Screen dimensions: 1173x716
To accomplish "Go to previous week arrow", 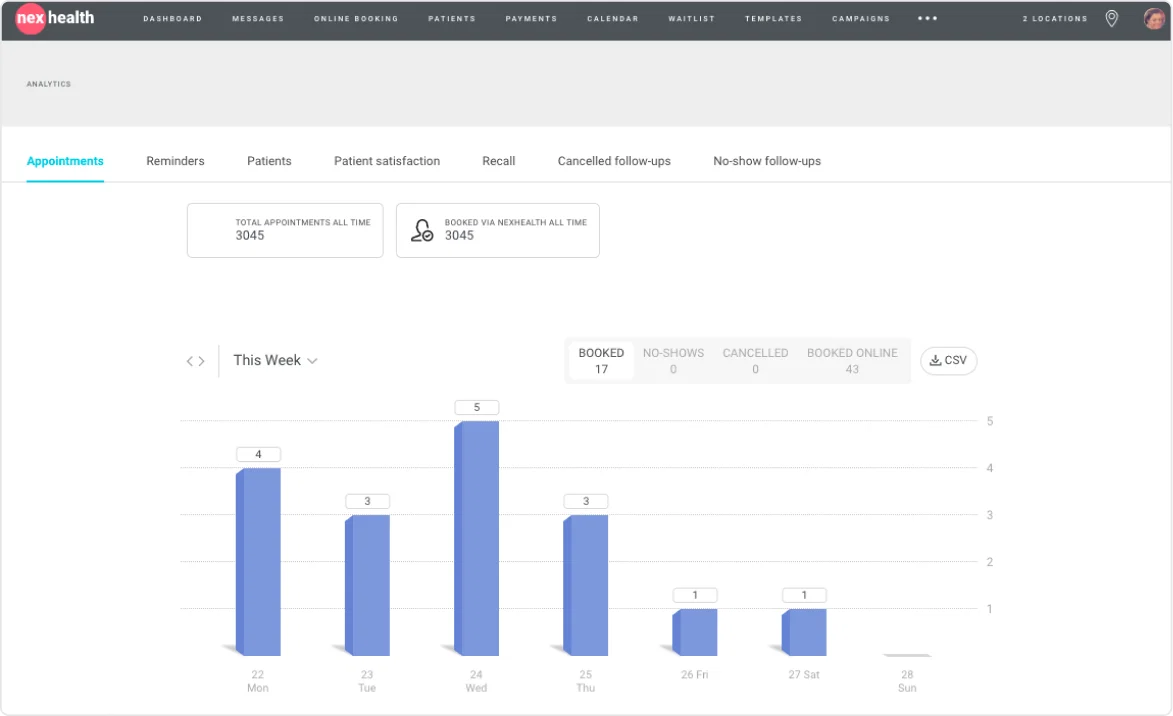I will pyautogui.click(x=190, y=361).
